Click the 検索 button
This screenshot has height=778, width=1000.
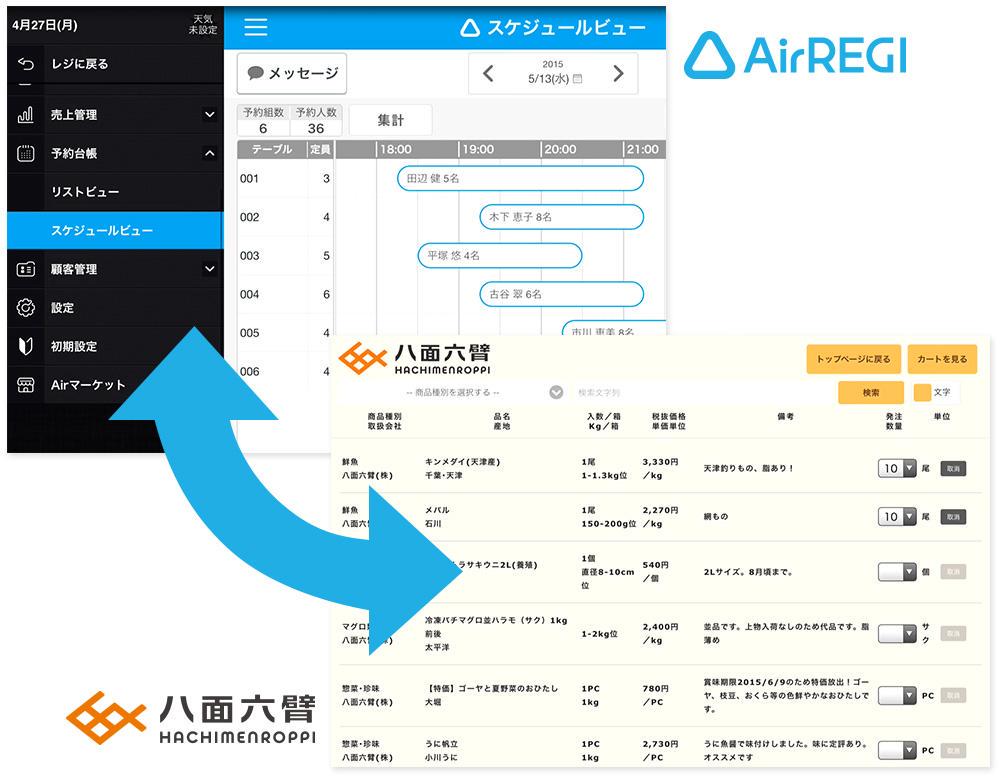coord(871,393)
